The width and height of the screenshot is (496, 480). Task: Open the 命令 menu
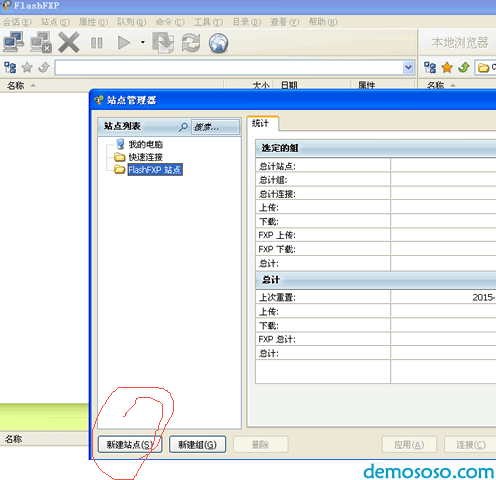coord(170,22)
